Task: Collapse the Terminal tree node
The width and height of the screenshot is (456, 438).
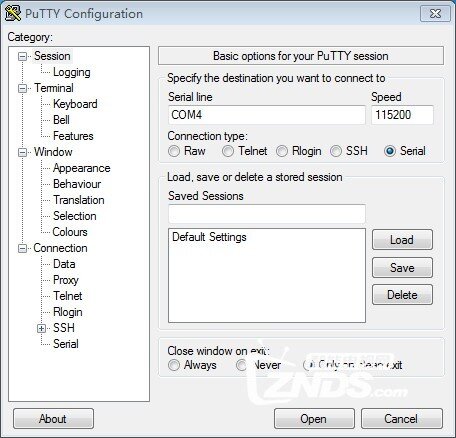Action: pyautogui.click(x=22, y=88)
